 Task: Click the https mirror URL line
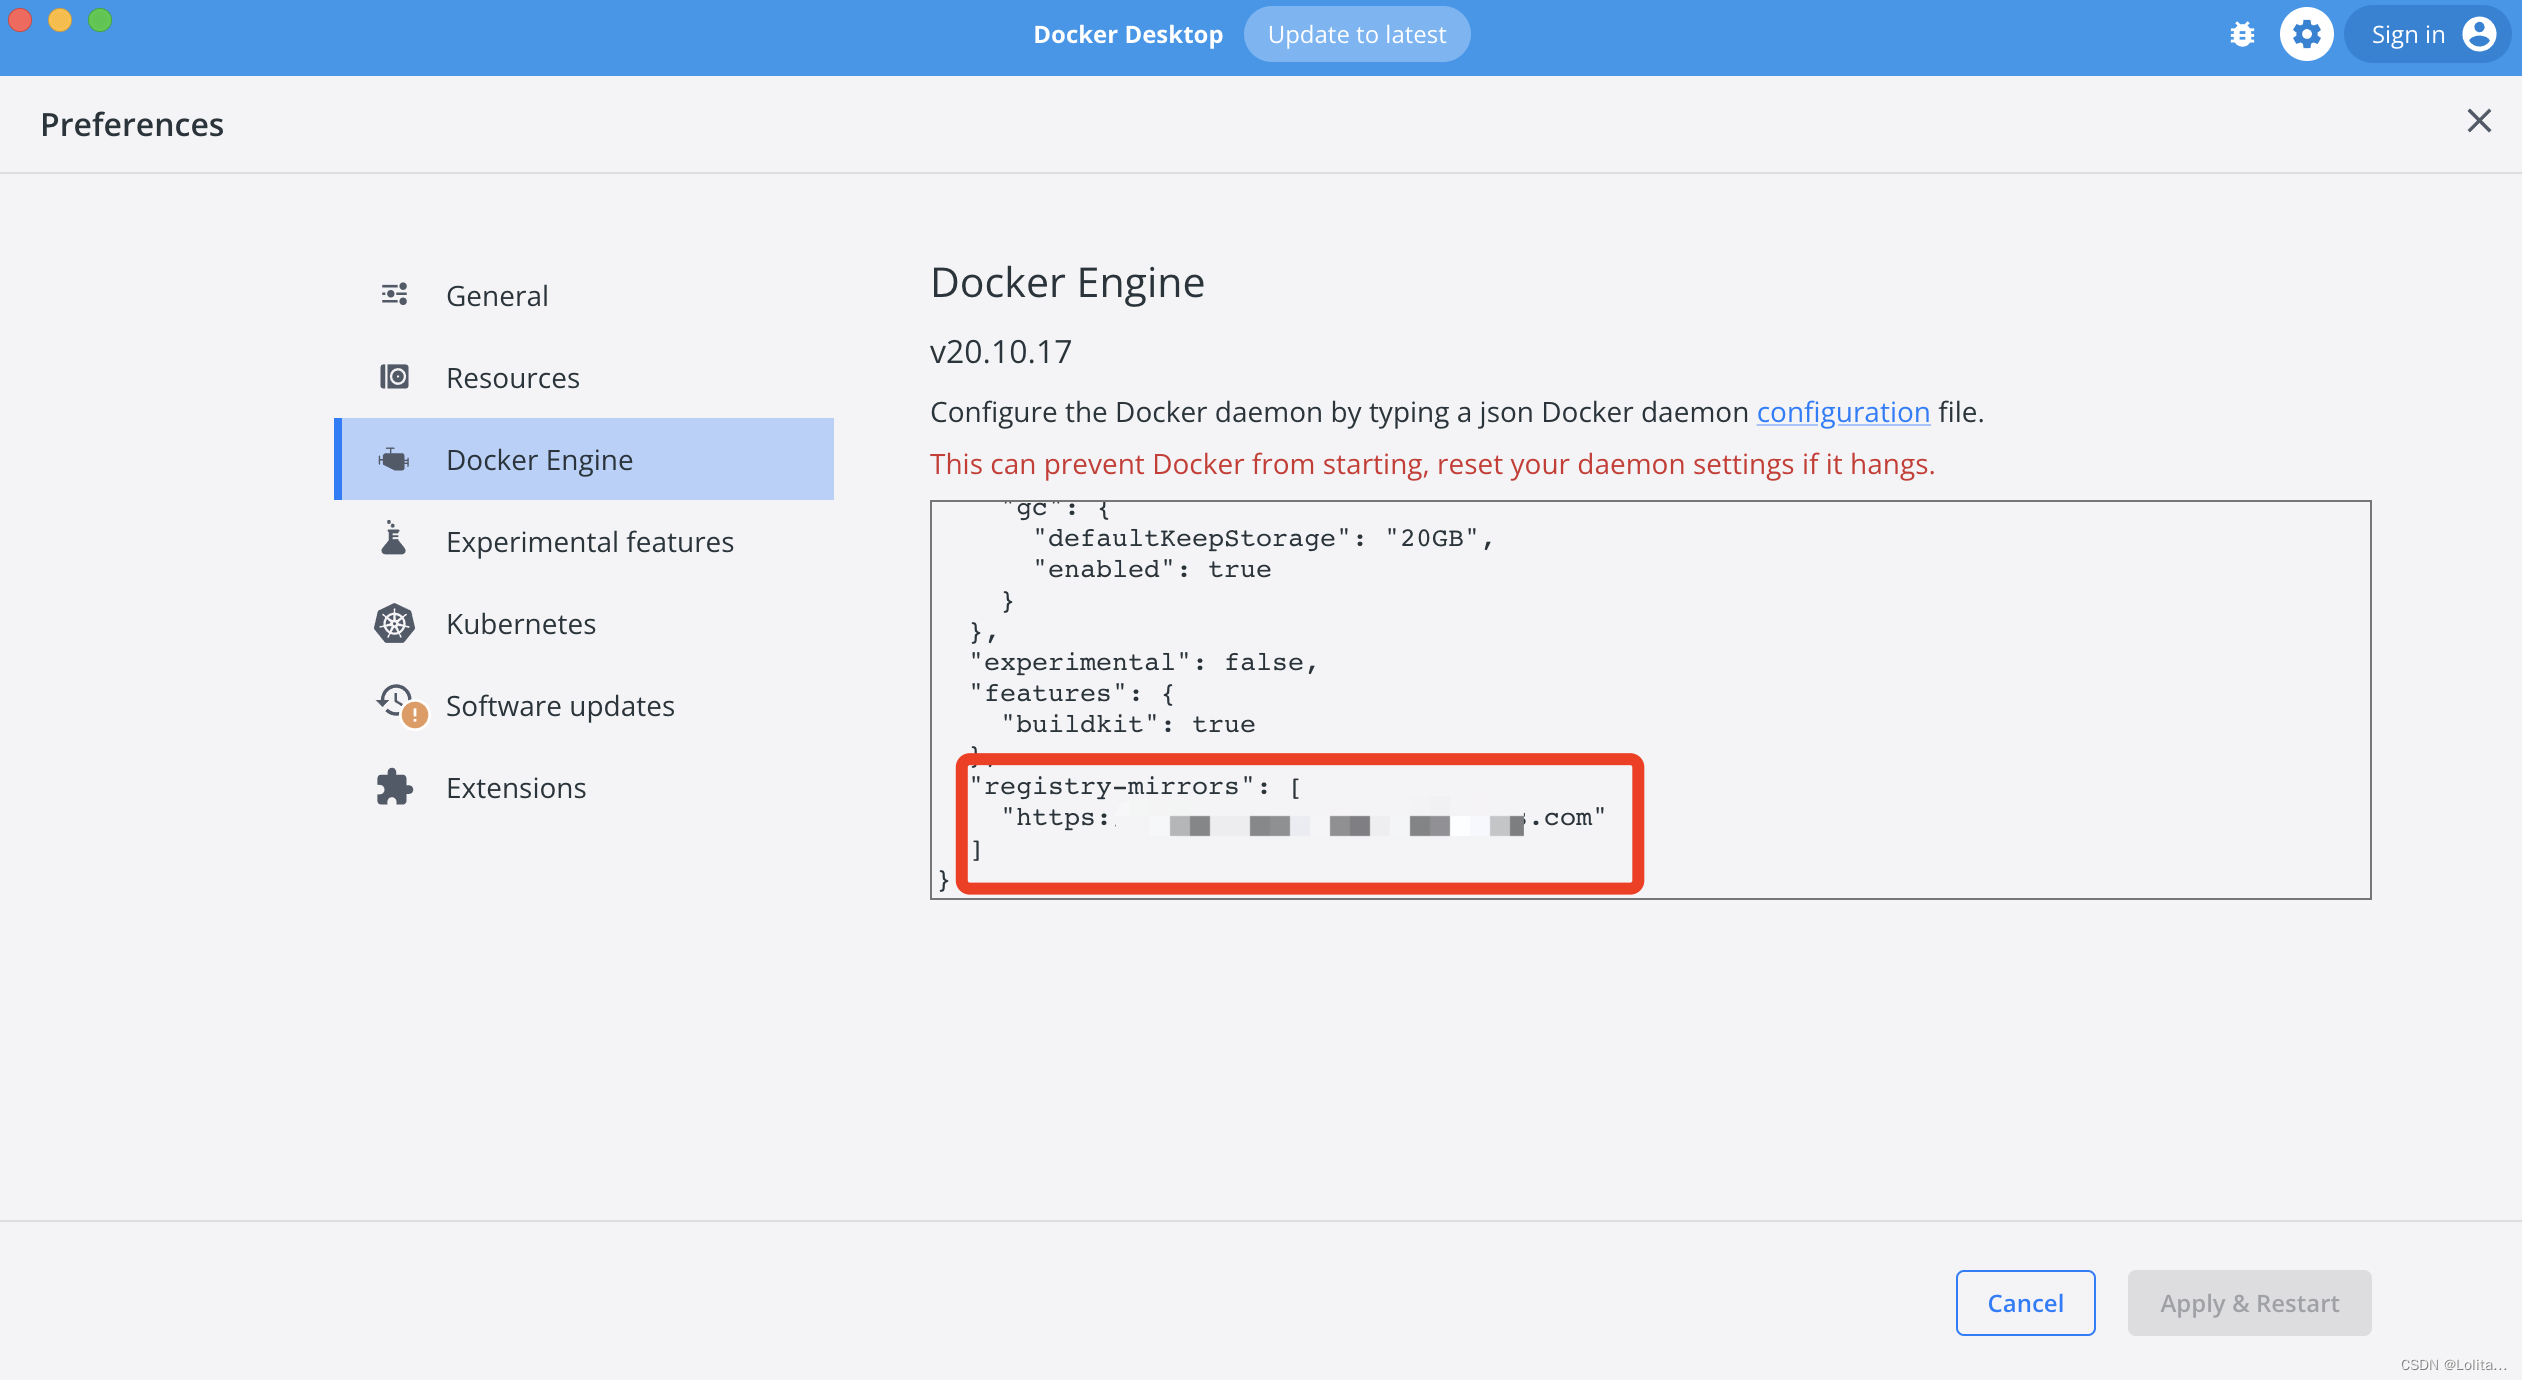(1304, 818)
